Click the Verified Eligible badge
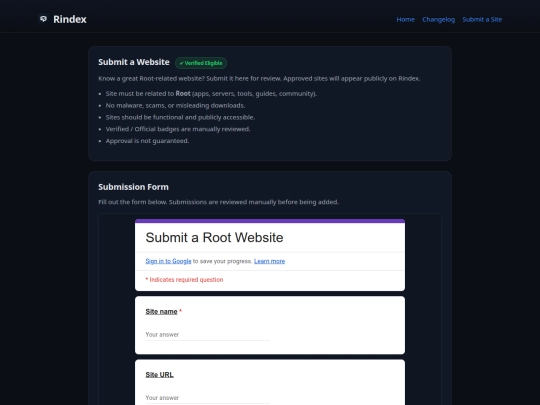Viewport: 540px width, 405px height. click(201, 63)
